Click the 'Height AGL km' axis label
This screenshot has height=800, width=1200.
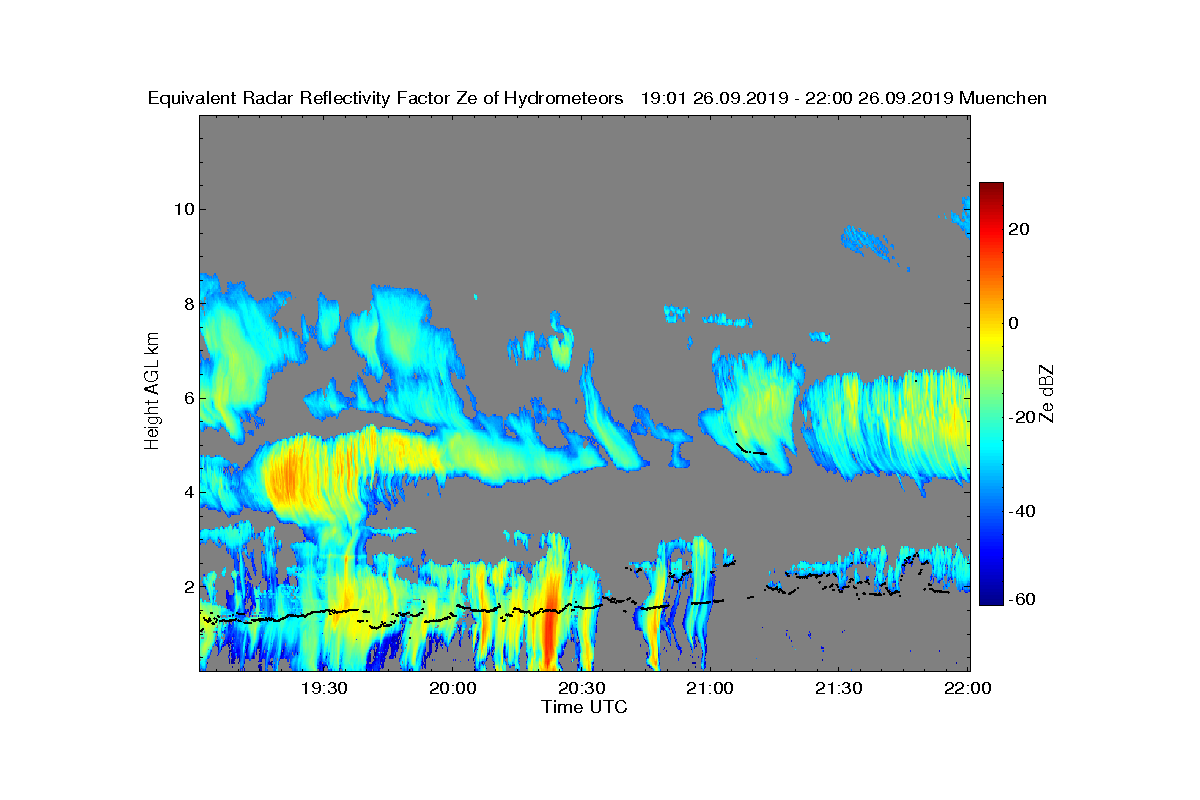(152, 392)
